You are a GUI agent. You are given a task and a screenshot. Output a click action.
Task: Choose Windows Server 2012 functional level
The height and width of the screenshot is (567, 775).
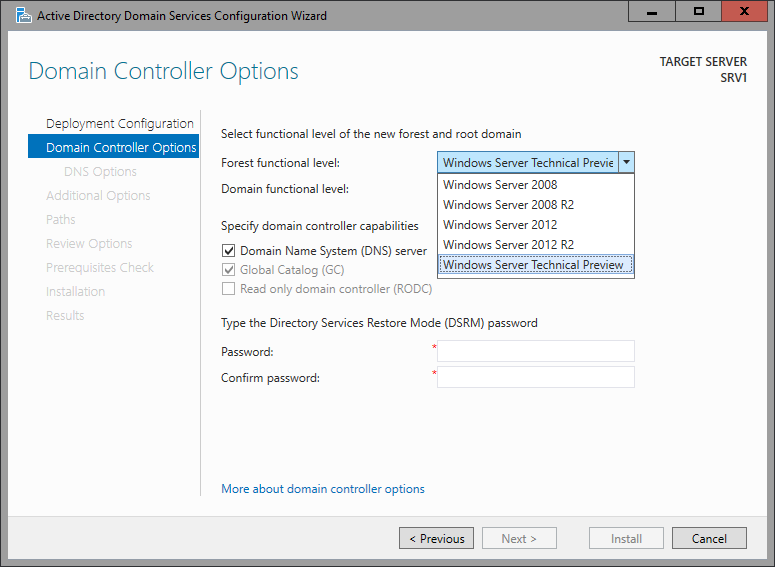536,224
